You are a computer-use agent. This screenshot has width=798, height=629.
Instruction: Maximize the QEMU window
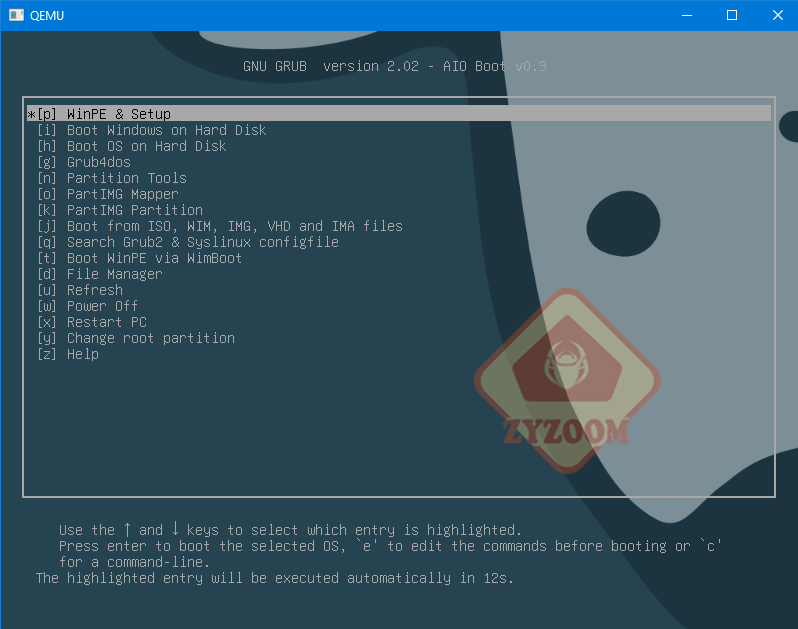731,15
